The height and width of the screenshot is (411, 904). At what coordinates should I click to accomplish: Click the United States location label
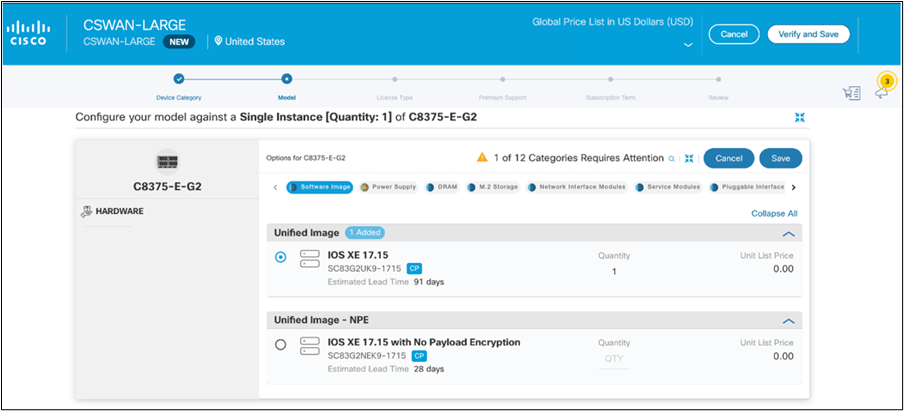(x=255, y=42)
